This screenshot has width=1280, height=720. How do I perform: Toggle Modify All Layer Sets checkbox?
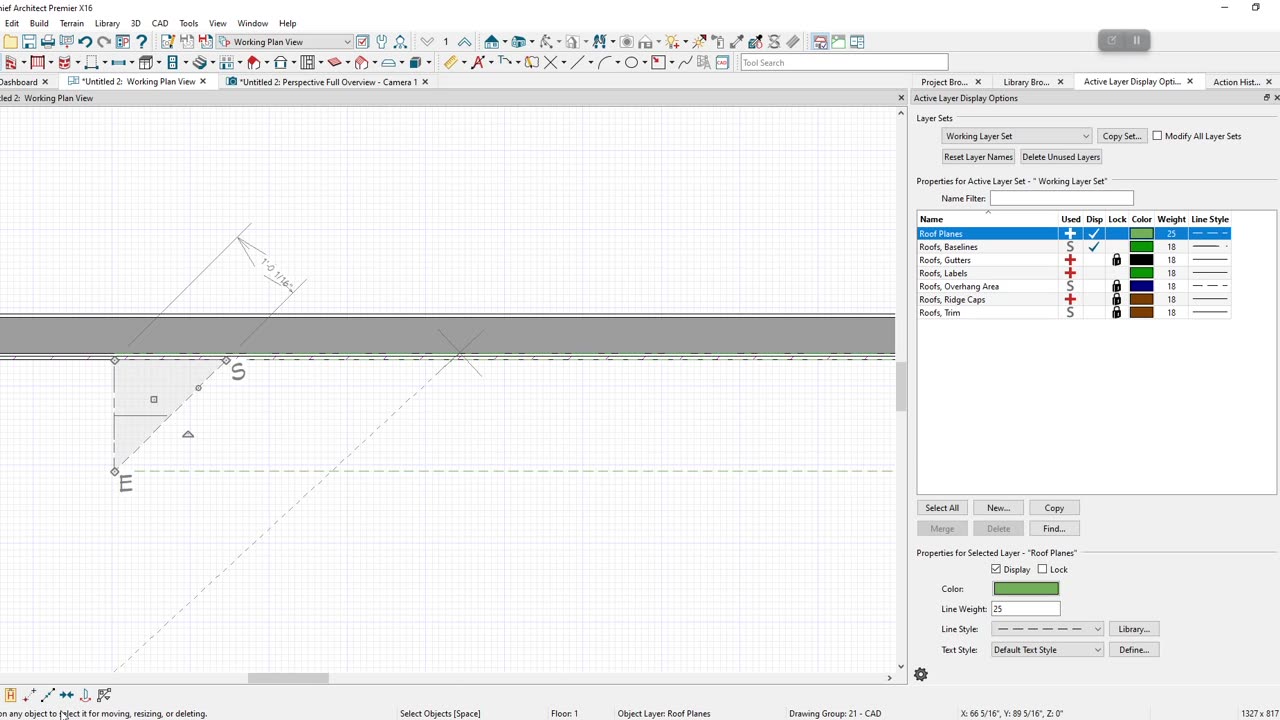[x=1157, y=136]
